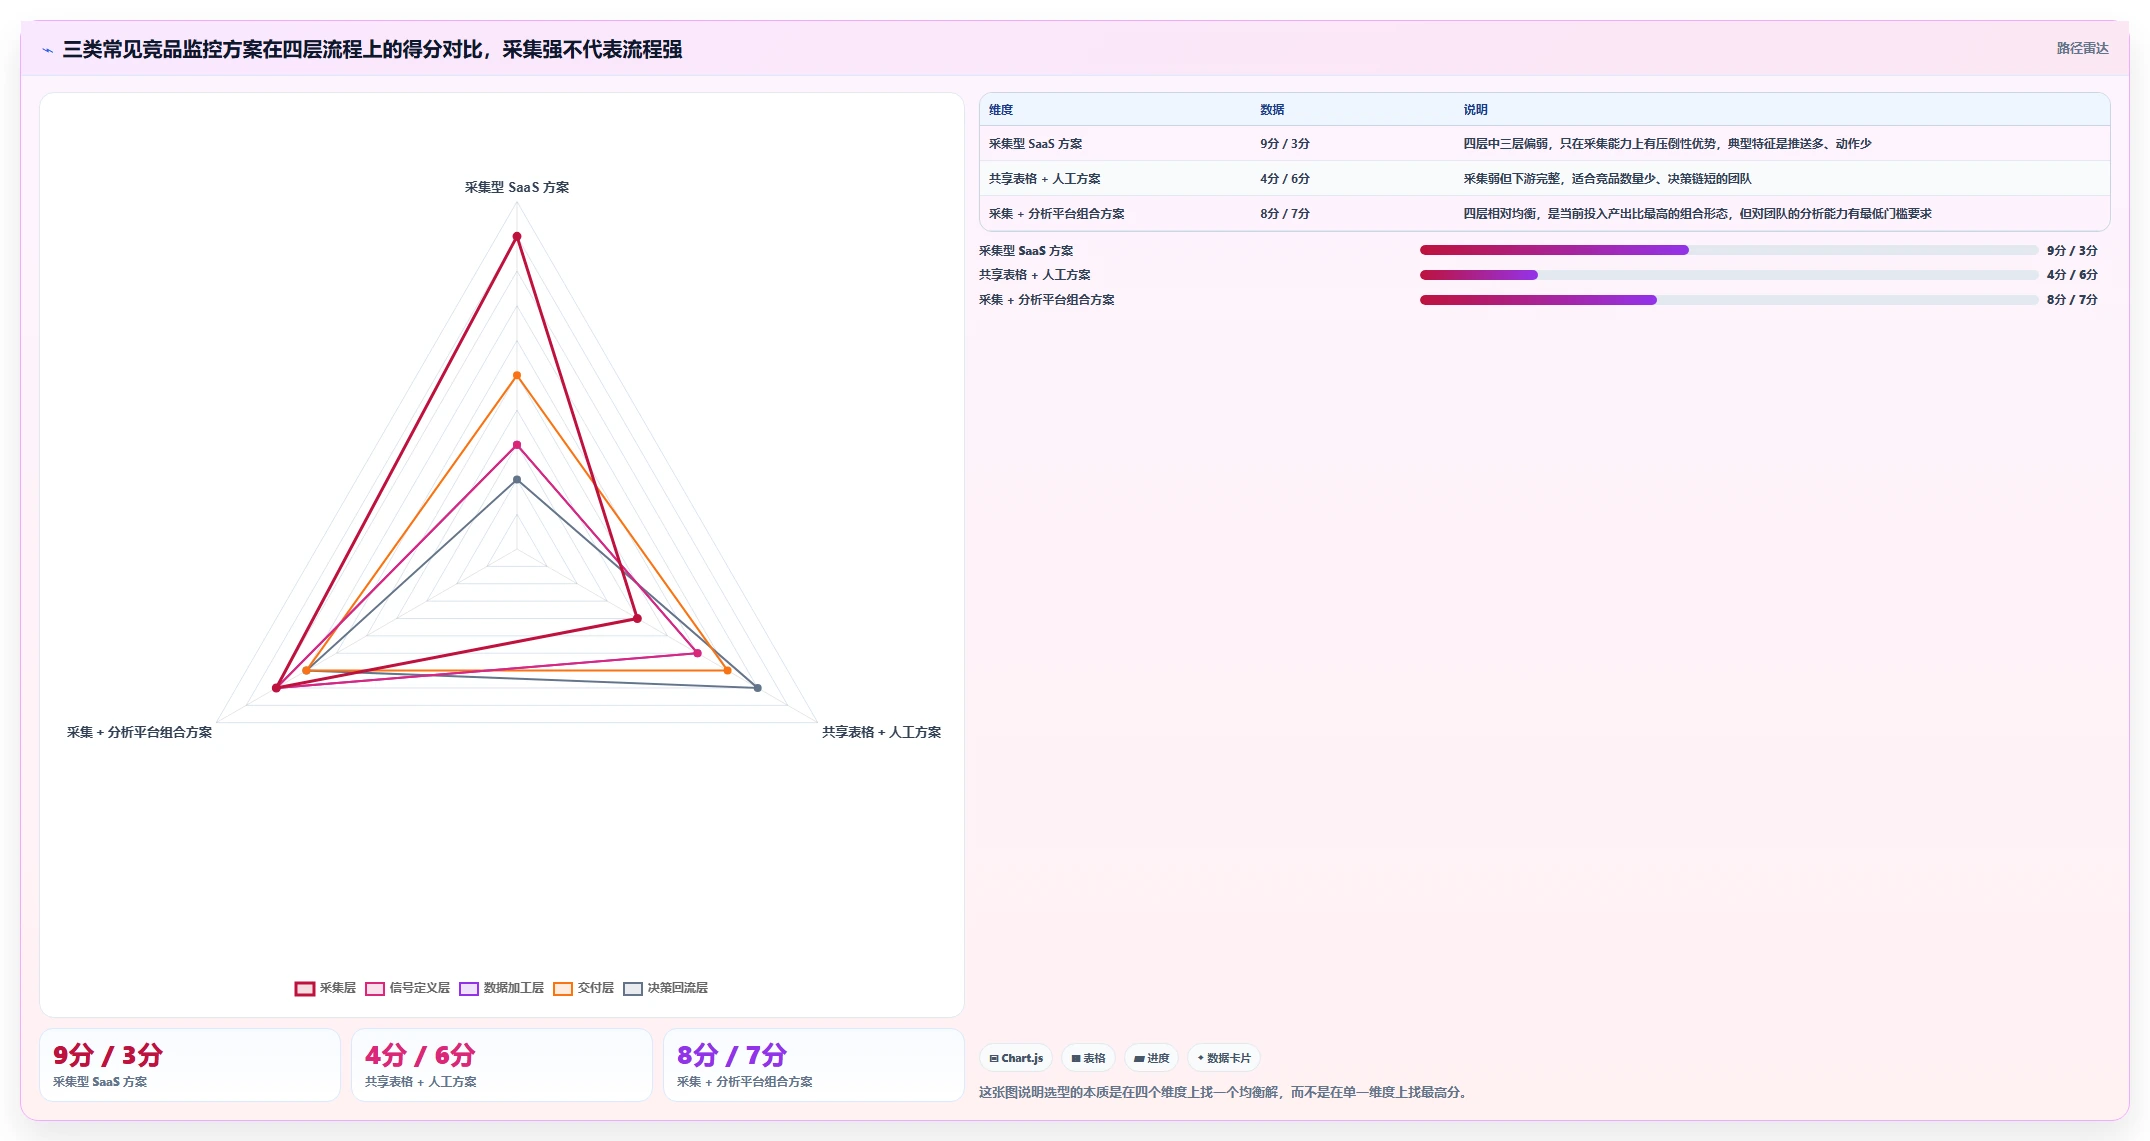Click the crimson 采集层 point on the top axis

pyautogui.click(x=517, y=237)
